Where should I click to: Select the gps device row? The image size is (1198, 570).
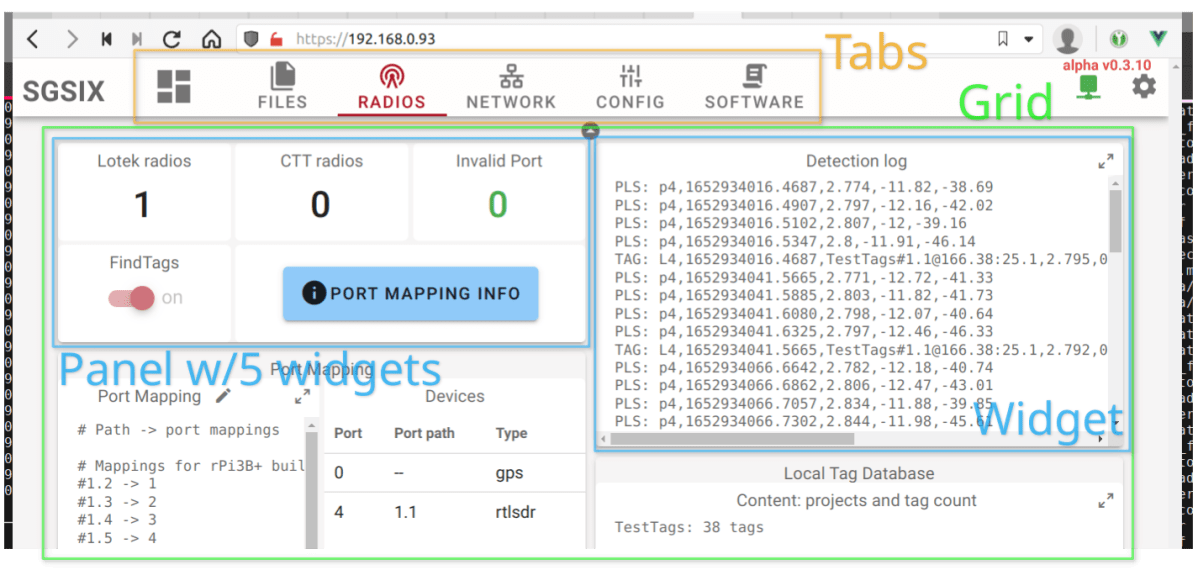[x=455, y=473]
